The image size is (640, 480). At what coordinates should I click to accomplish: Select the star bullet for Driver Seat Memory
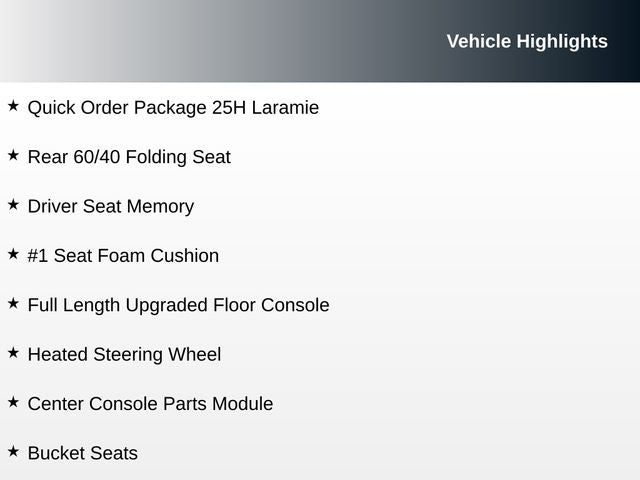(x=13, y=204)
